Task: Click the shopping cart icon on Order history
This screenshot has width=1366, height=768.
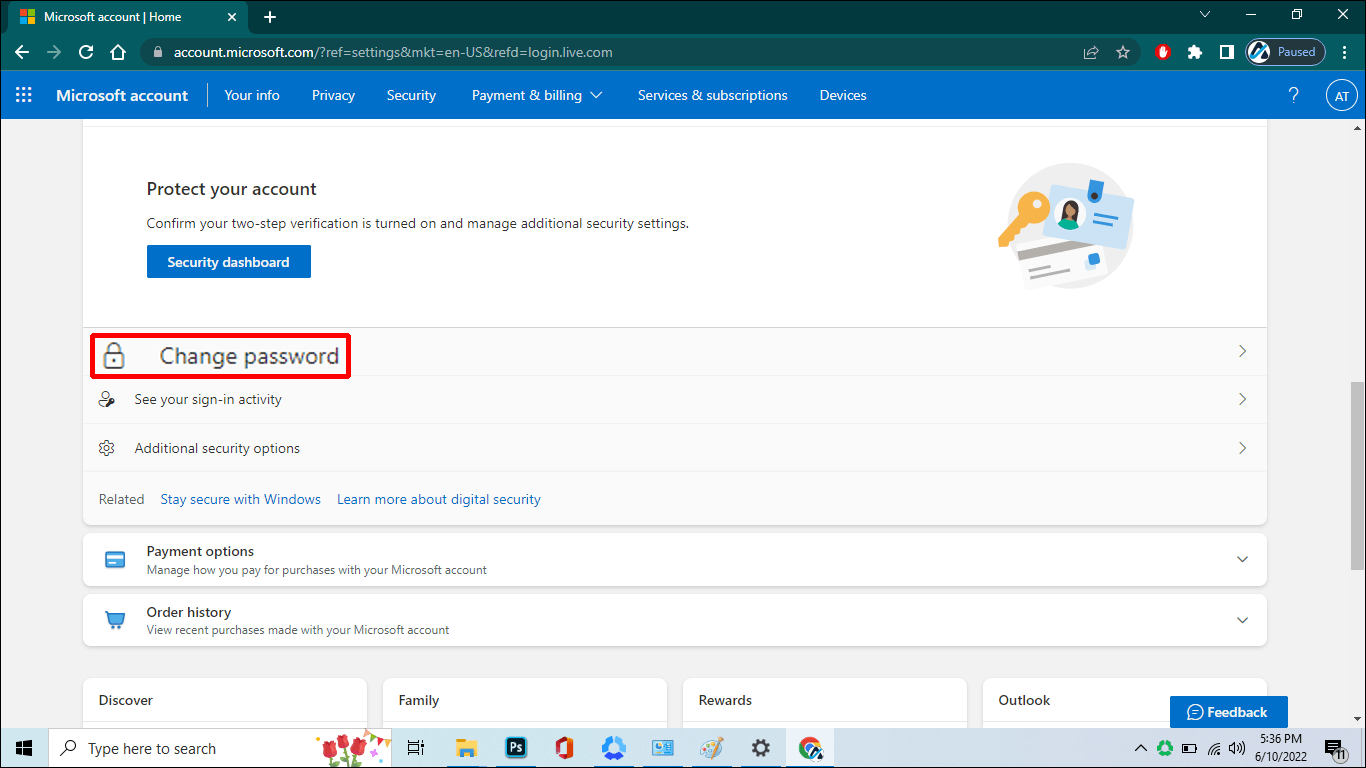Action: 115,620
